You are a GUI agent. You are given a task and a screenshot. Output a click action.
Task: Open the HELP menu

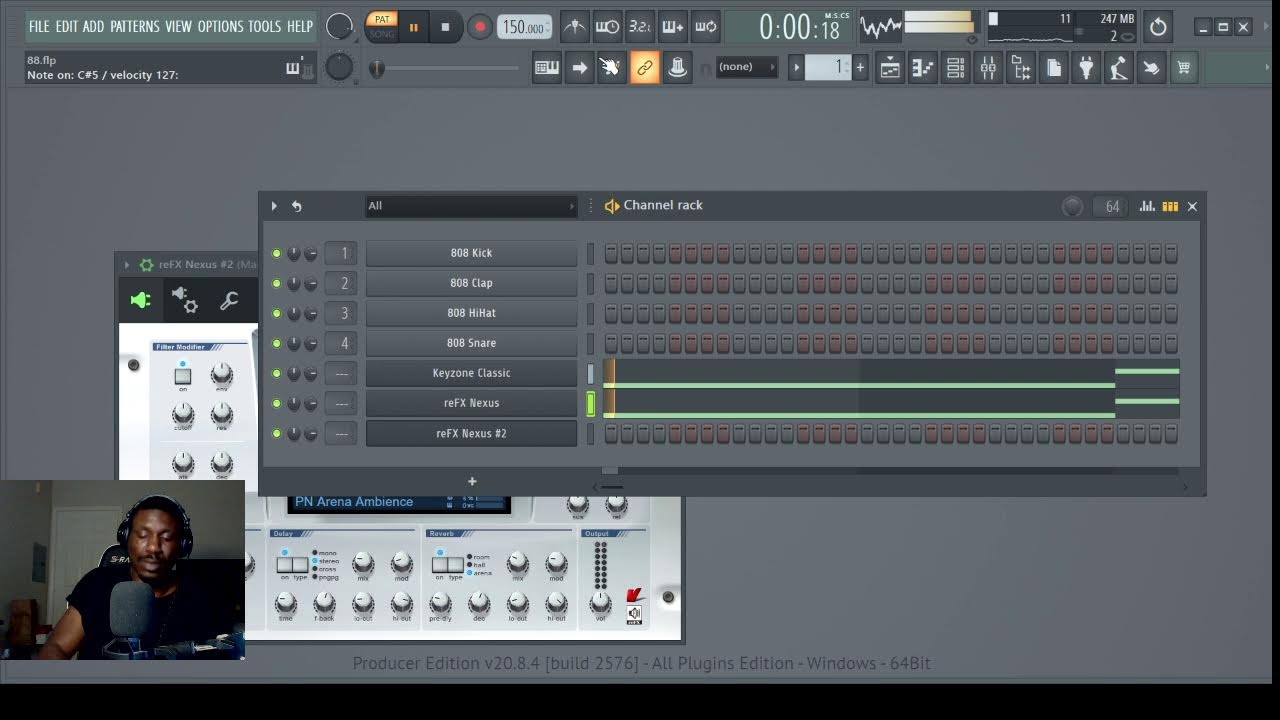300,26
